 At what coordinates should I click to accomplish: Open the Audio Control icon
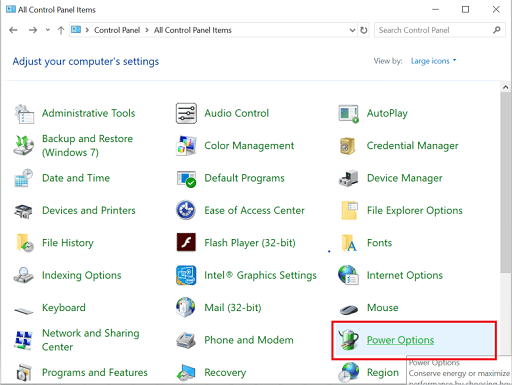(186, 114)
